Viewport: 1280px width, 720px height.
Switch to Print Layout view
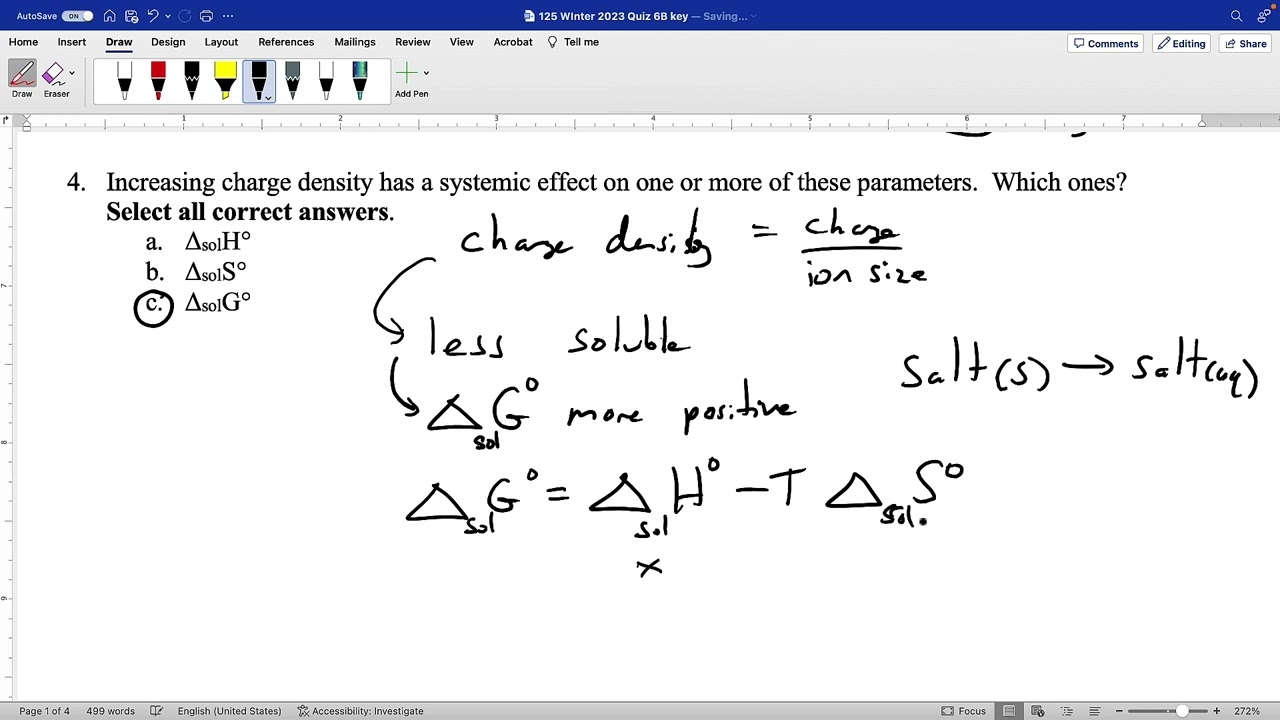point(1009,711)
